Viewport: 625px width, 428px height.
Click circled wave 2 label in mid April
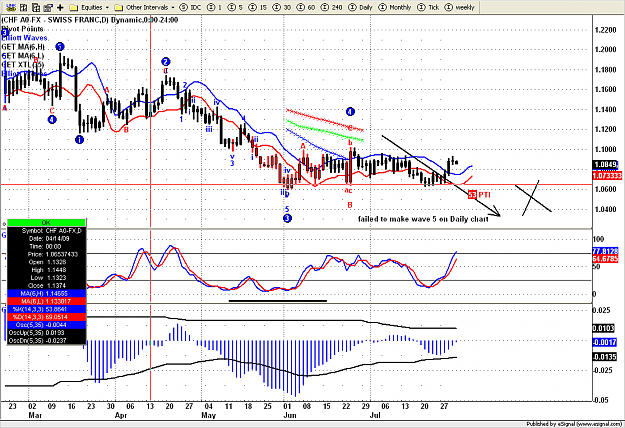166,61
